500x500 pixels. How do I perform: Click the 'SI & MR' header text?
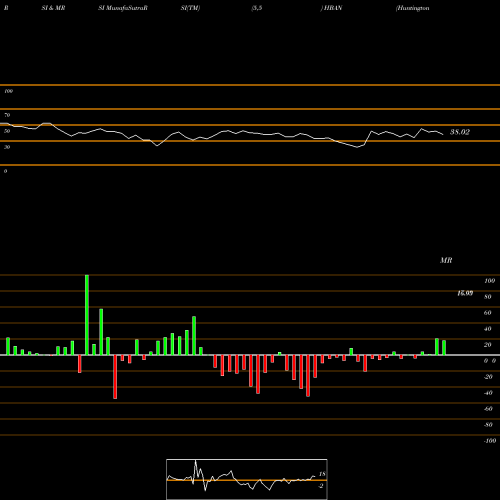53,8
